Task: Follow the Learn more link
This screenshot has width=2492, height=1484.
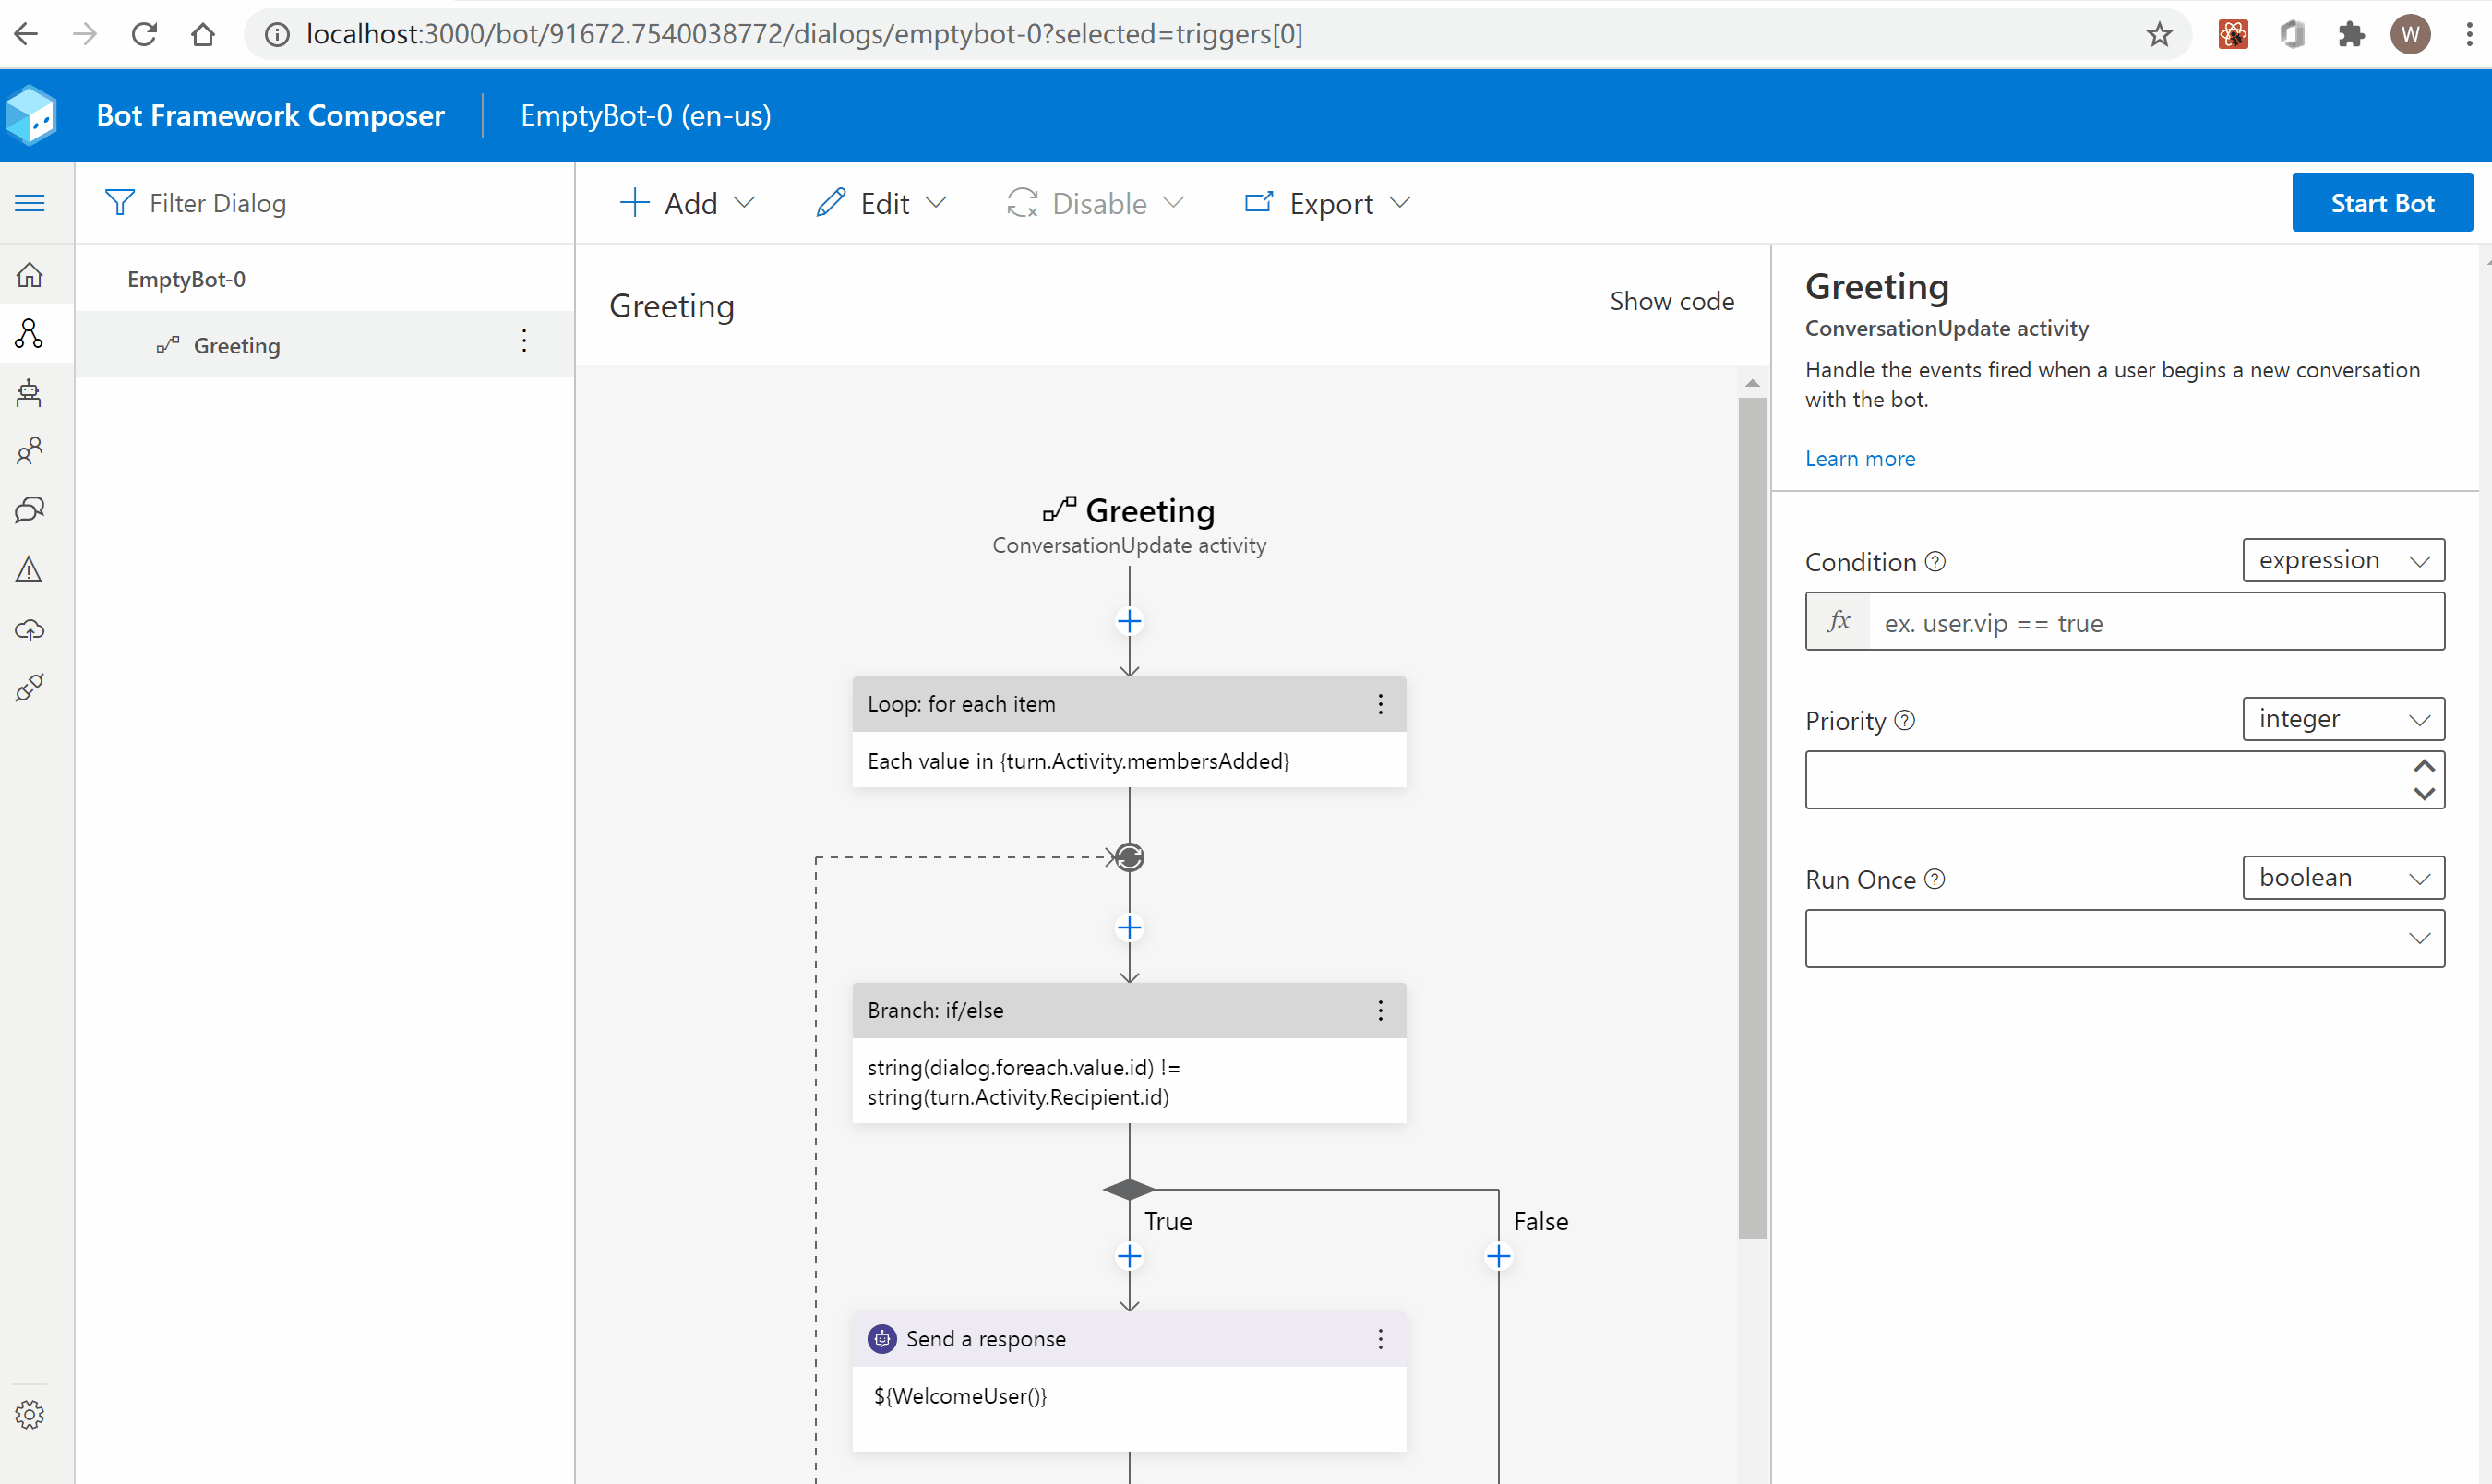Action: [1859, 458]
